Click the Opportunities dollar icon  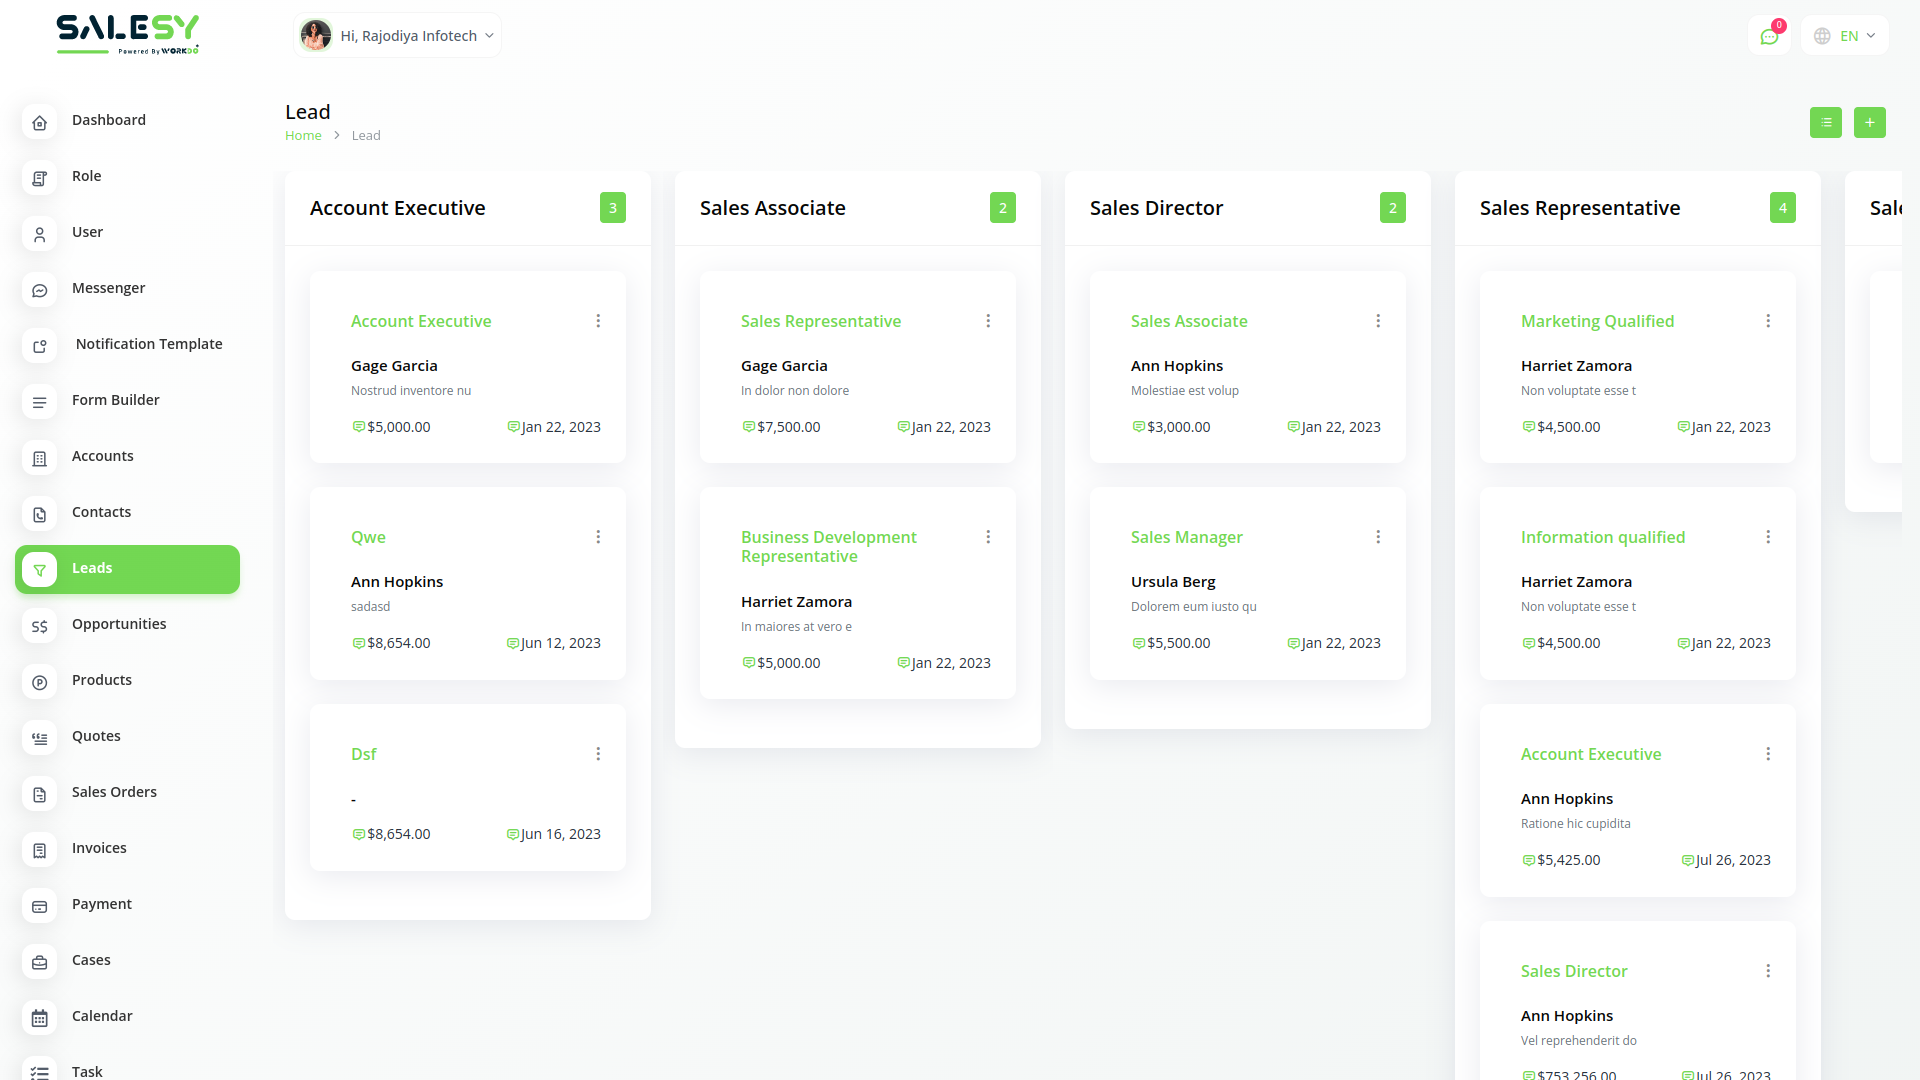[39, 626]
